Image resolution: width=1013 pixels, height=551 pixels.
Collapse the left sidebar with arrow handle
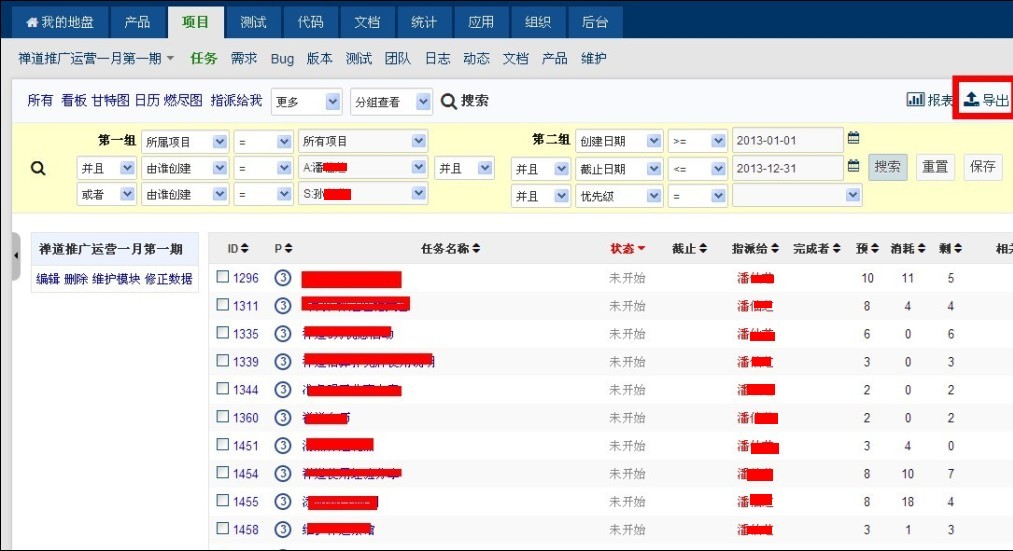click(16, 256)
